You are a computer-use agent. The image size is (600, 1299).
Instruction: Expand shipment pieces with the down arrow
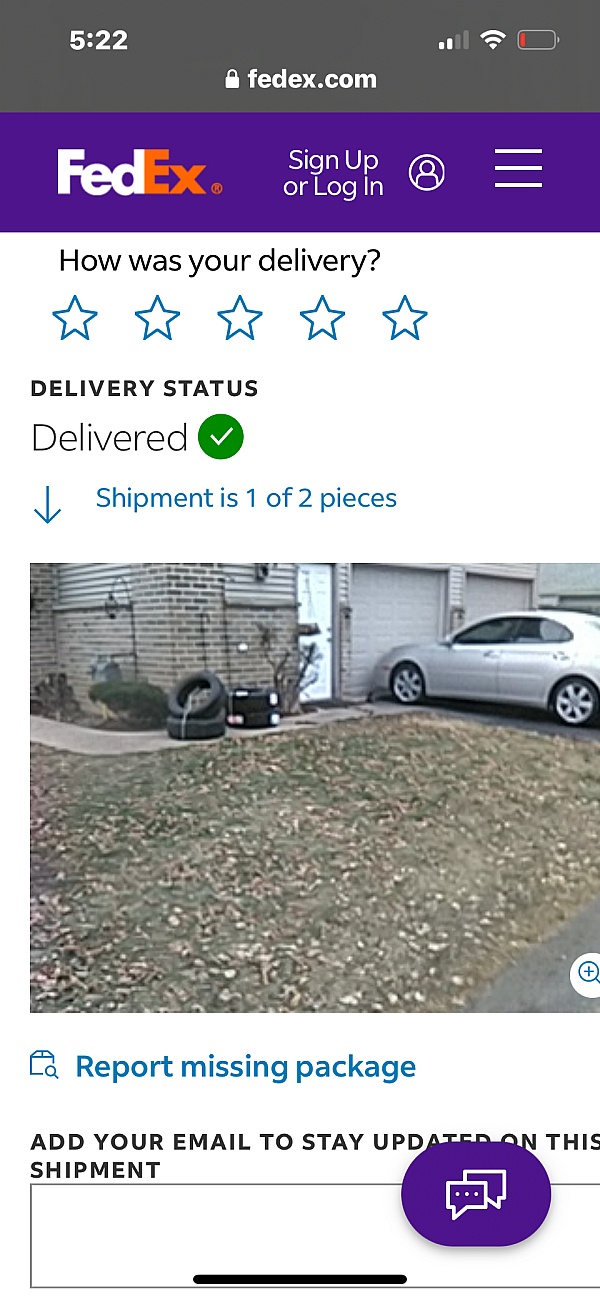47,505
